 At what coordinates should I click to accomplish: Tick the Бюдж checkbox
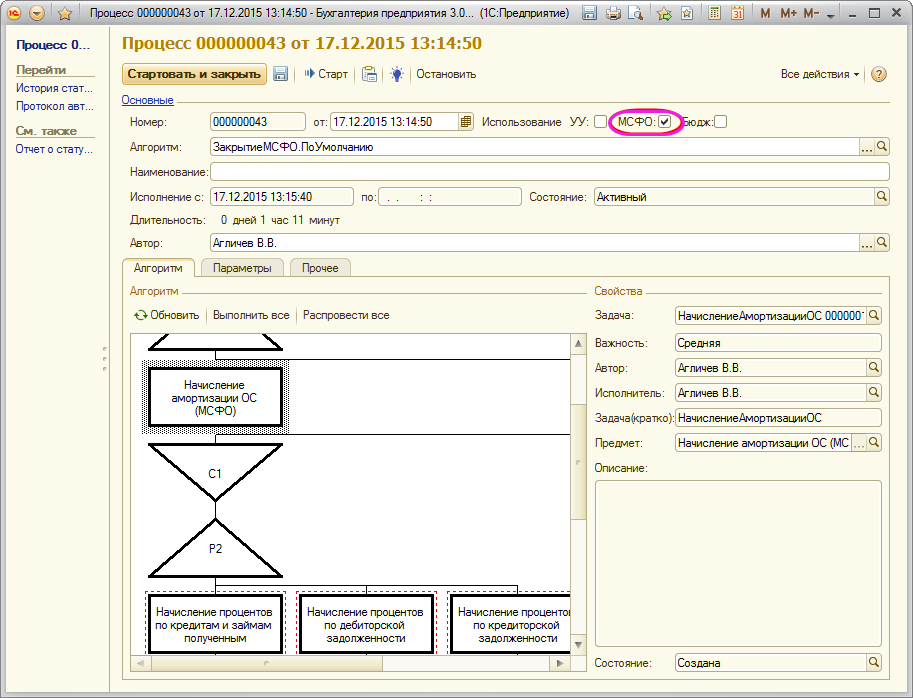tap(720, 122)
